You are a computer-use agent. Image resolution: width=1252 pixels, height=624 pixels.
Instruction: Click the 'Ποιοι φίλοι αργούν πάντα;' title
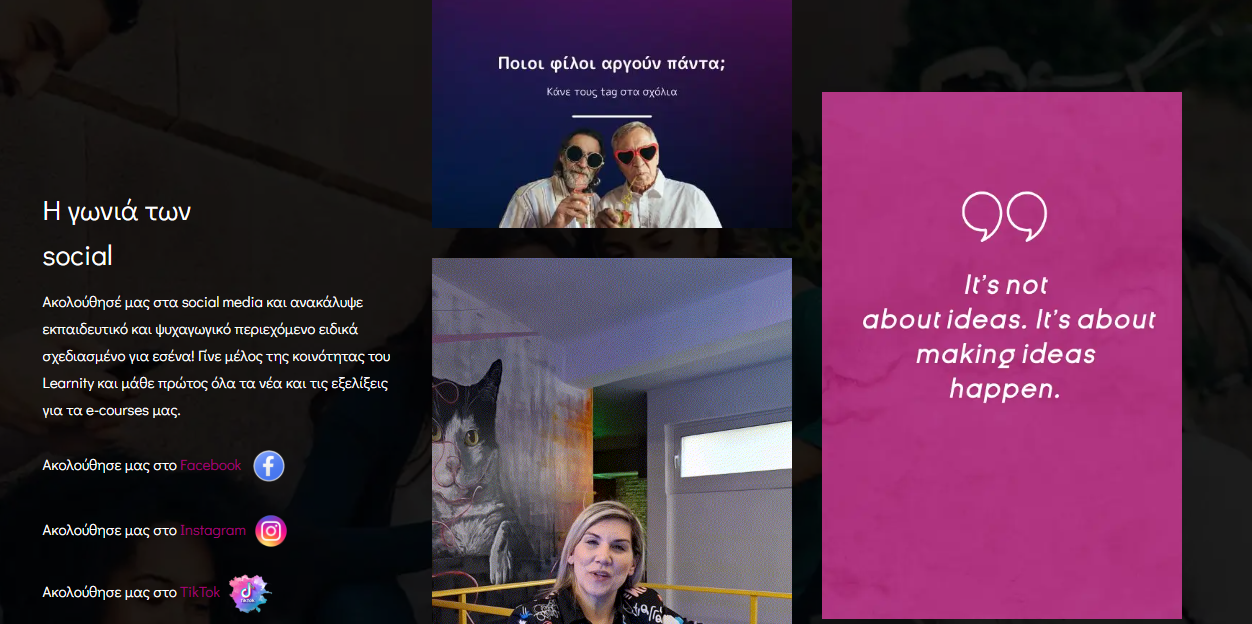click(x=611, y=63)
